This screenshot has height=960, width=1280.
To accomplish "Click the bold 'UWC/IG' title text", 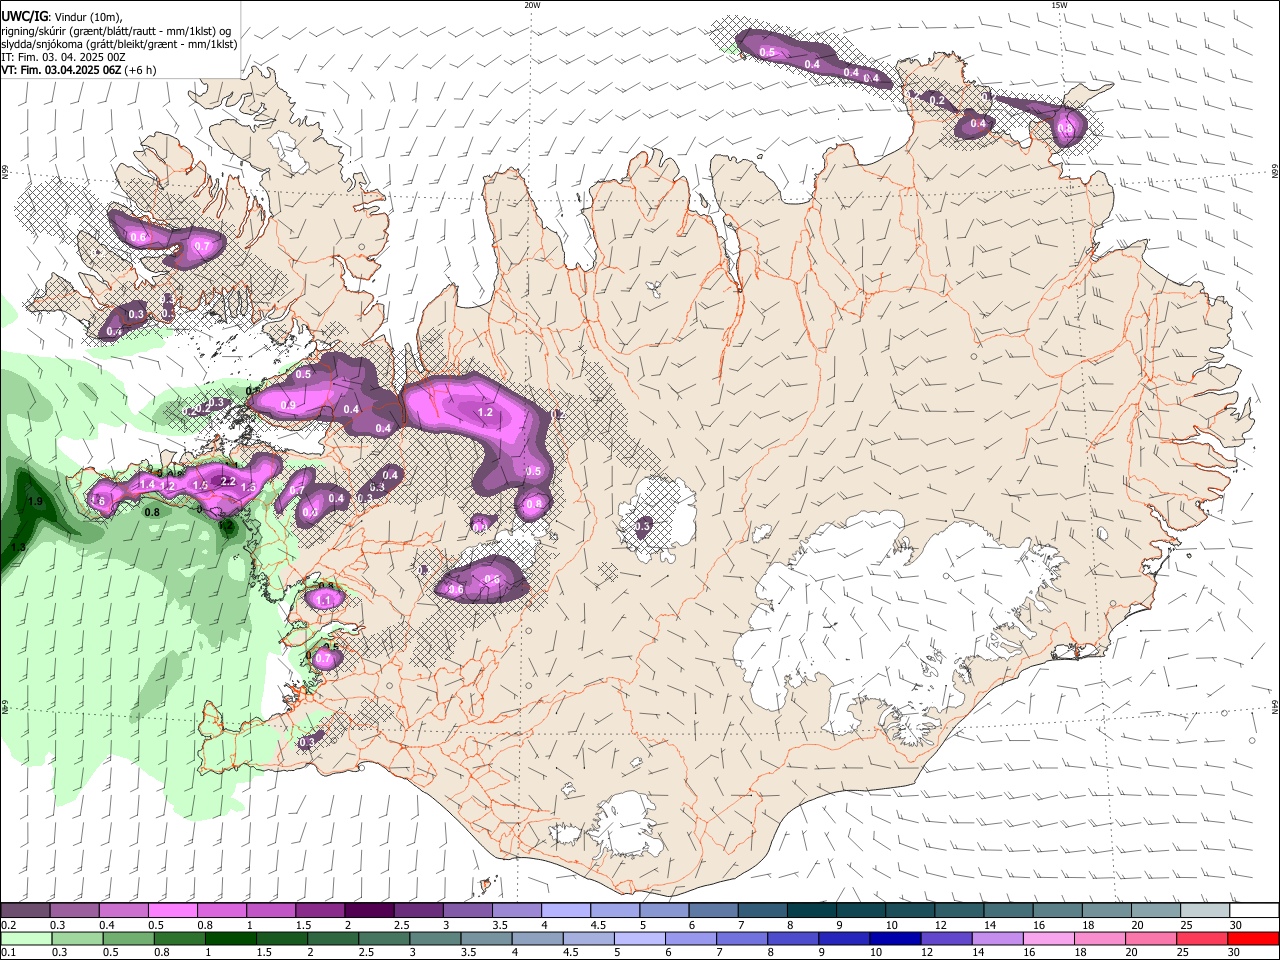I will point(24,17).
